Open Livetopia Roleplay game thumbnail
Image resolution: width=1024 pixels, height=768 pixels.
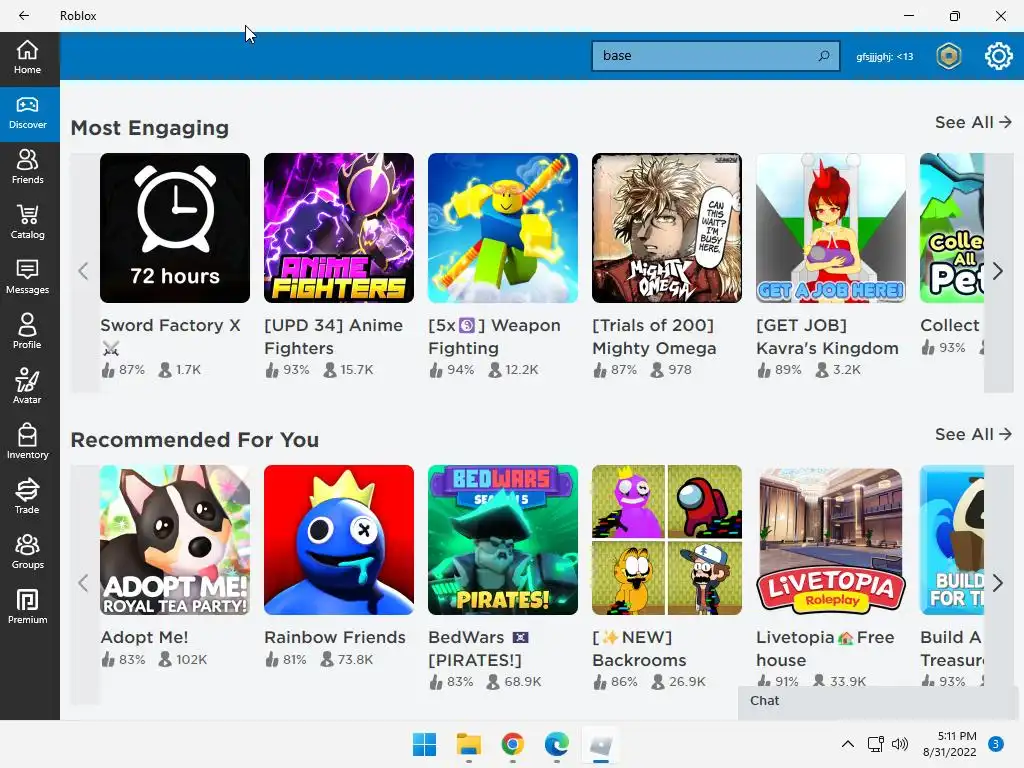pyautogui.click(x=831, y=540)
